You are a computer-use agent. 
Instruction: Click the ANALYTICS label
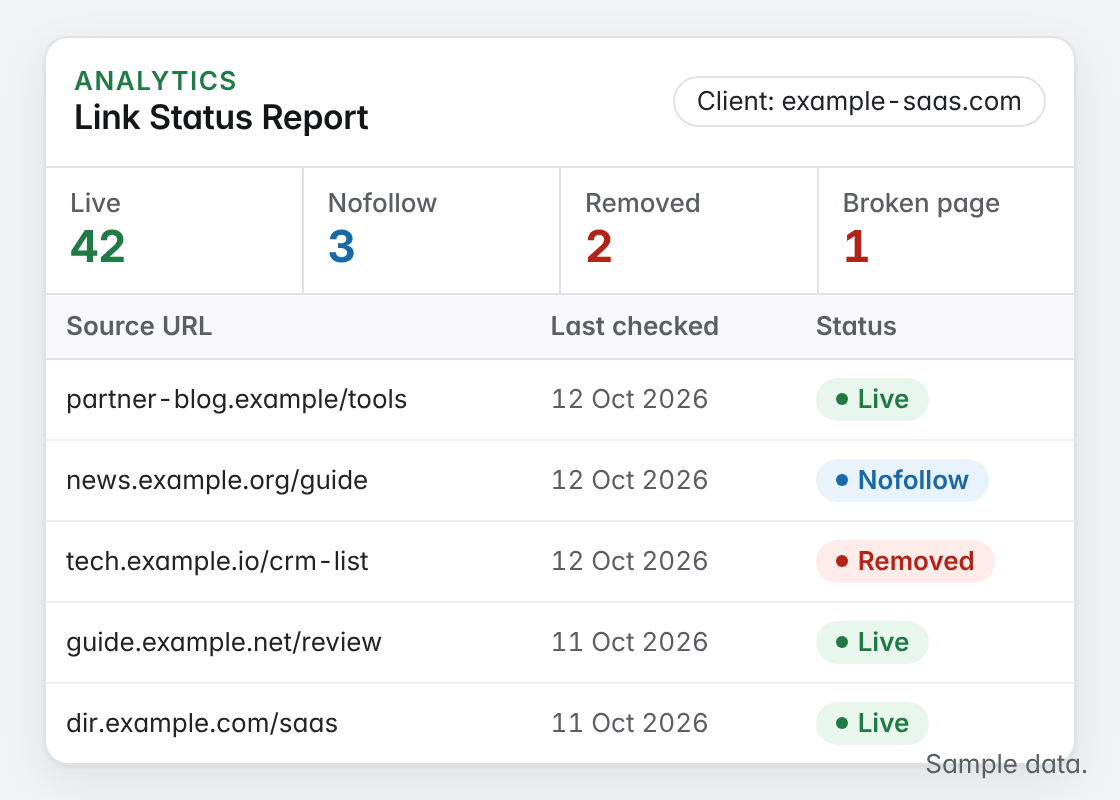[156, 81]
